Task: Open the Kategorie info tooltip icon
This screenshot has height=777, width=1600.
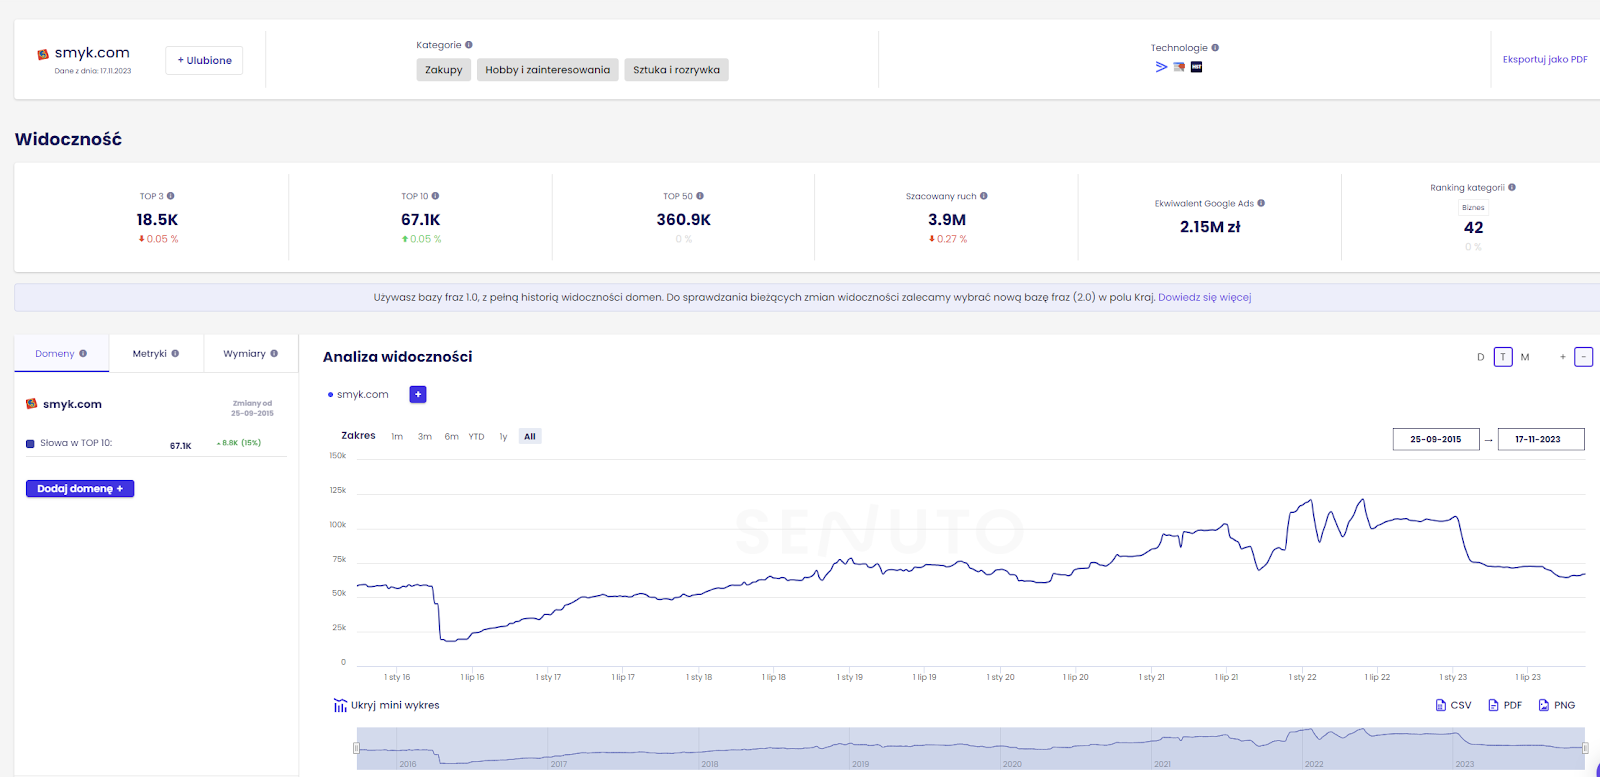Action: tap(469, 45)
